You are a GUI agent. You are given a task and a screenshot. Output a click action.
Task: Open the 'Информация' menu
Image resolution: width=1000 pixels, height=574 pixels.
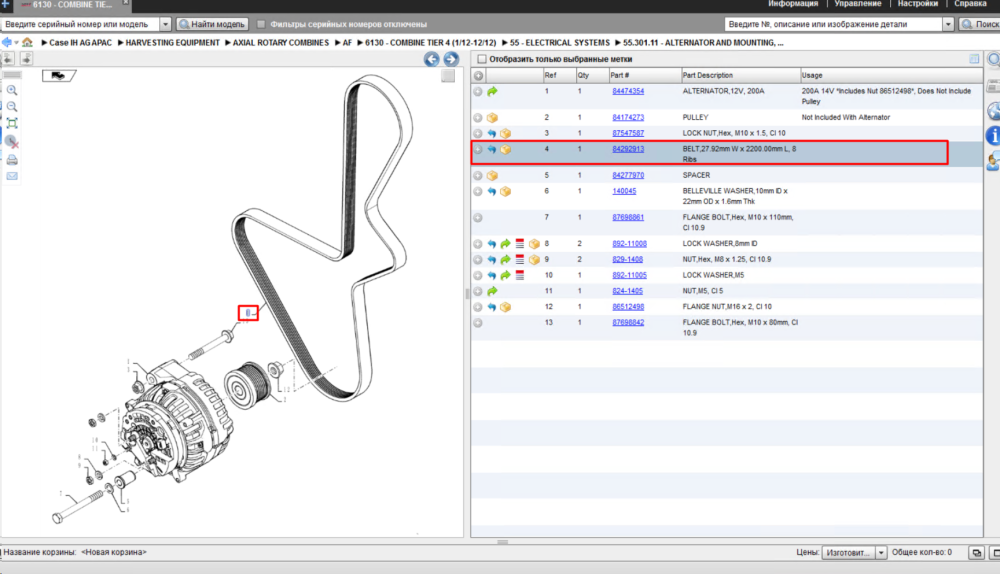793,4
